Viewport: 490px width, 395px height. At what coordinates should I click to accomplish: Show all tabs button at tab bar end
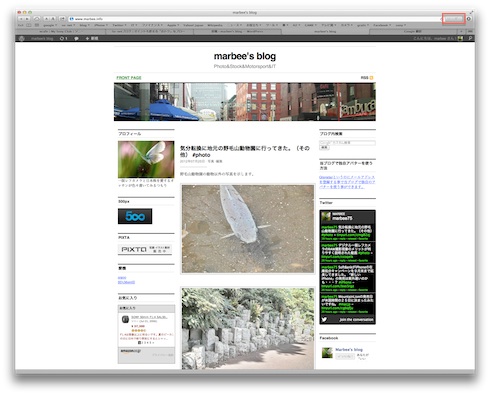[470, 31]
